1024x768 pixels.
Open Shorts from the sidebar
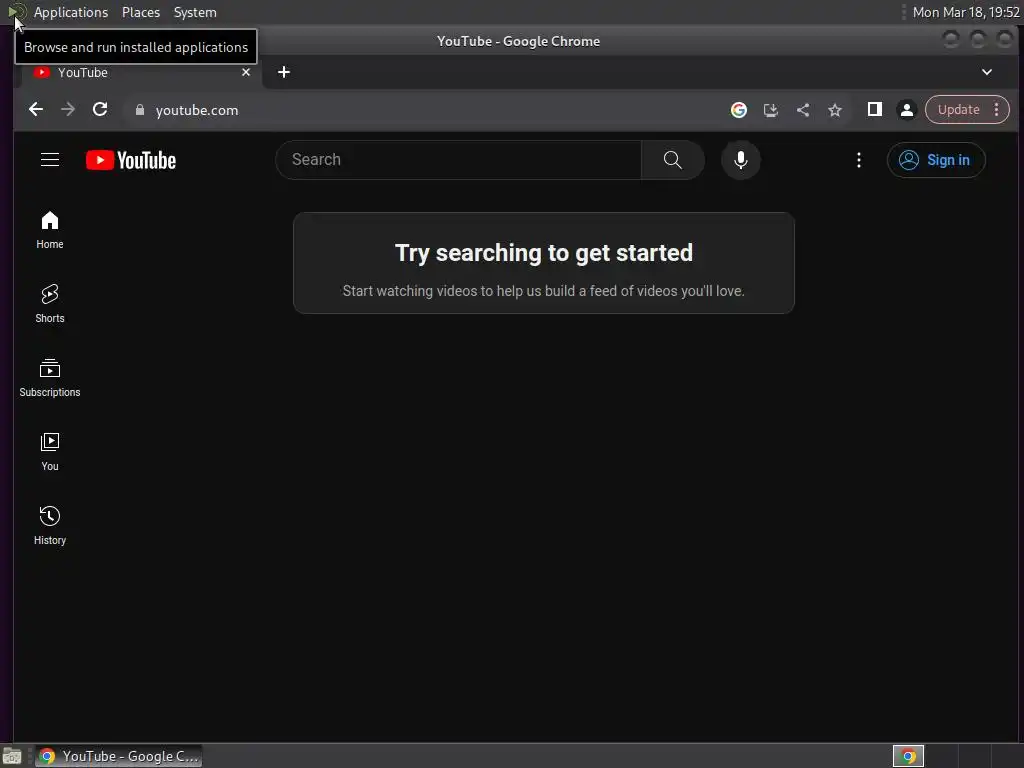coord(50,304)
